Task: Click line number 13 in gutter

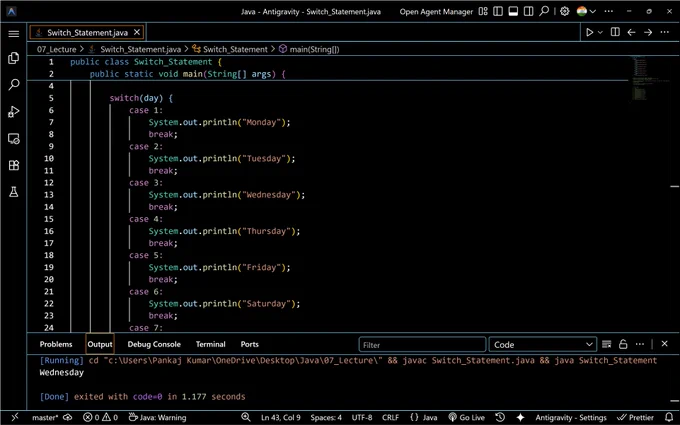Action: coord(49,195)
